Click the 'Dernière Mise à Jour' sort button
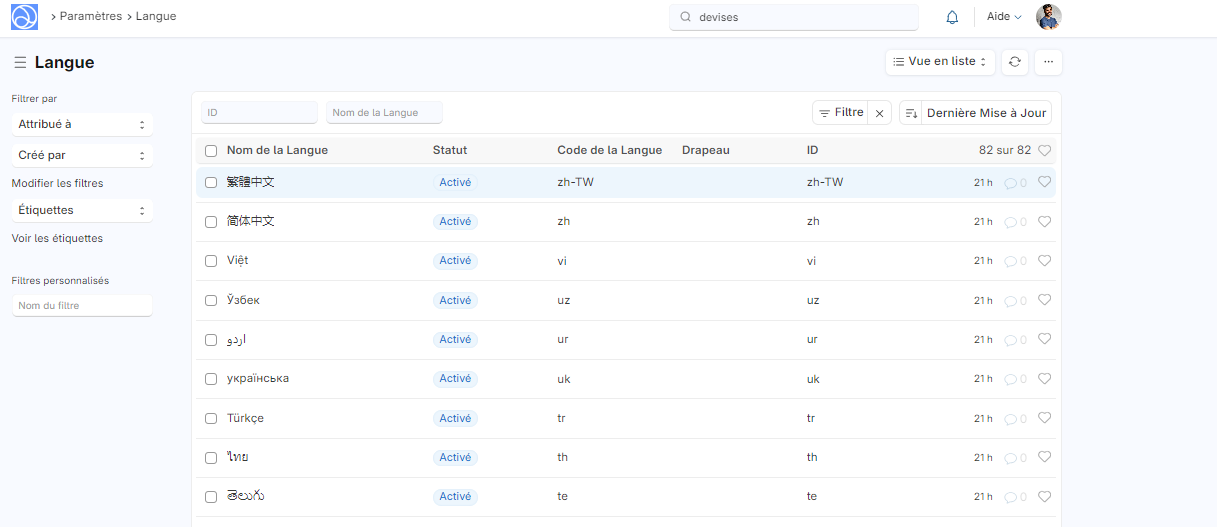Image resolution: width=1217 pixels, height=527 pixels. click(986, 113)
